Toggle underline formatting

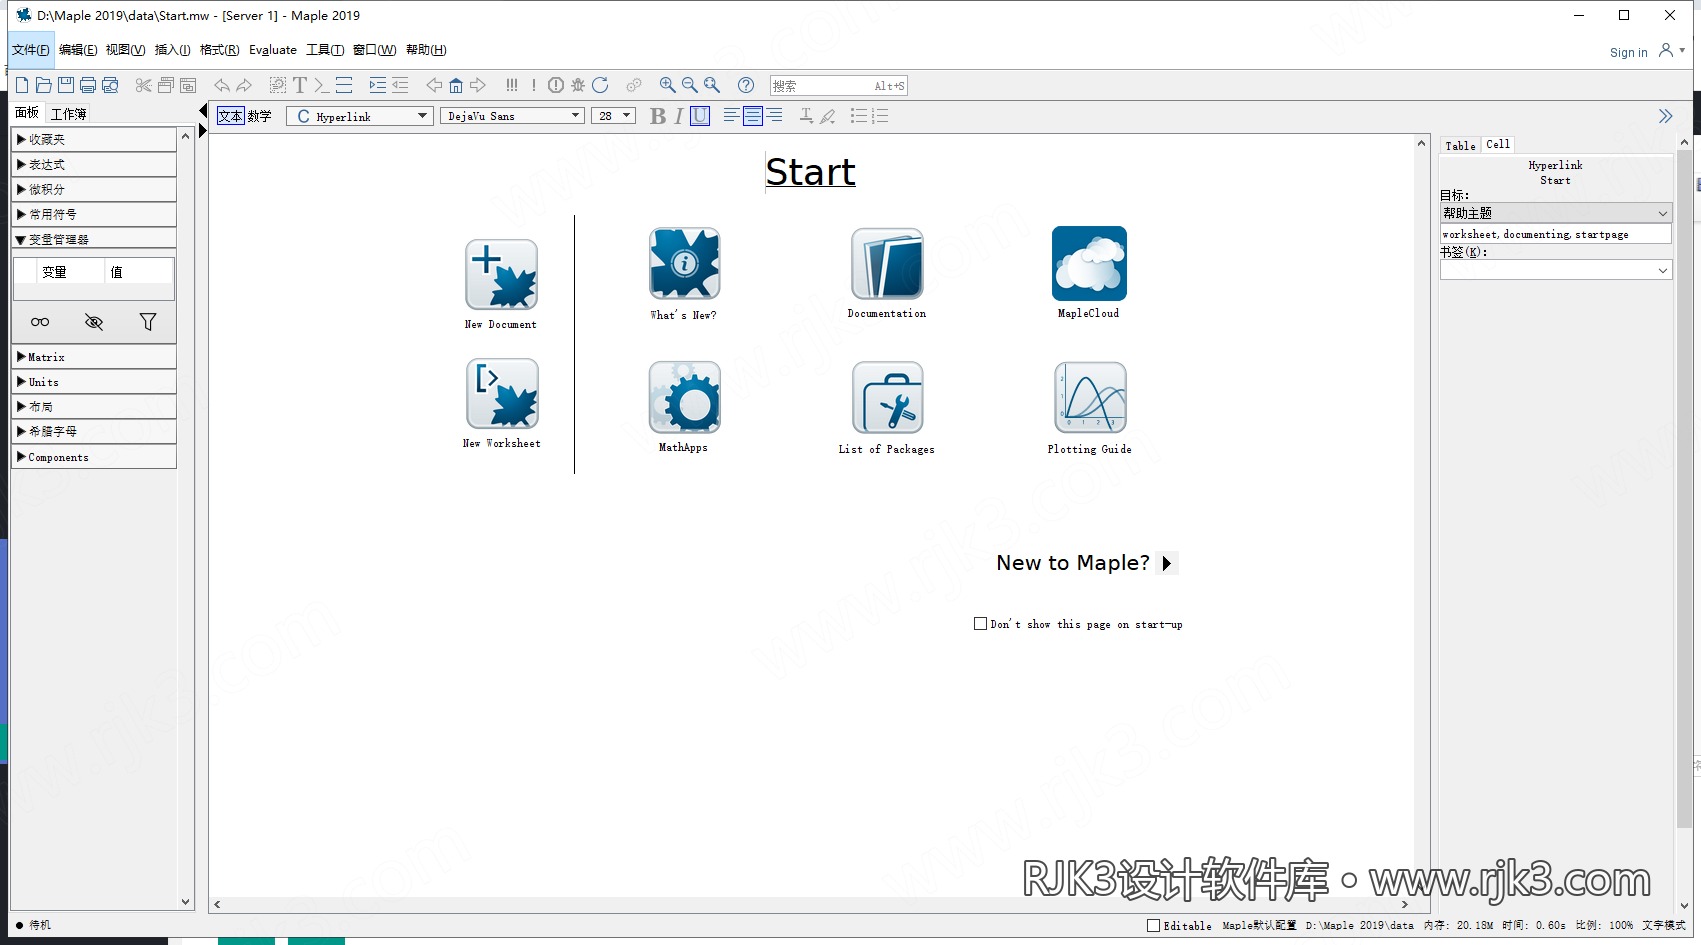[x=700, y=116]
